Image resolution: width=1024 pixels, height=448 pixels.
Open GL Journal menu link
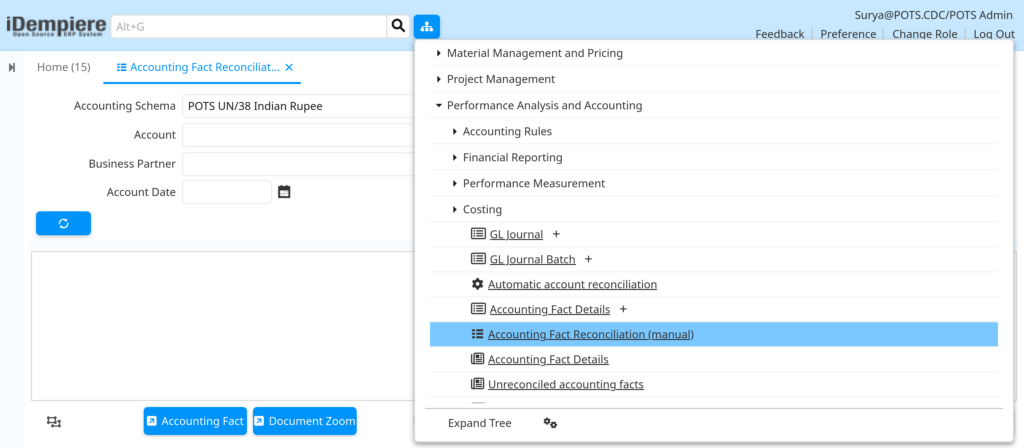[x=516, y=234]
